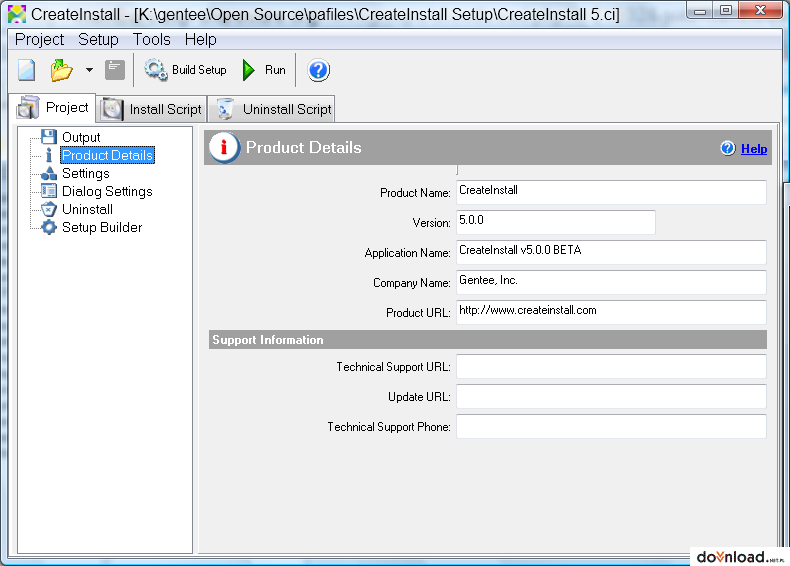Select Settings in the tree

[86, 173]
